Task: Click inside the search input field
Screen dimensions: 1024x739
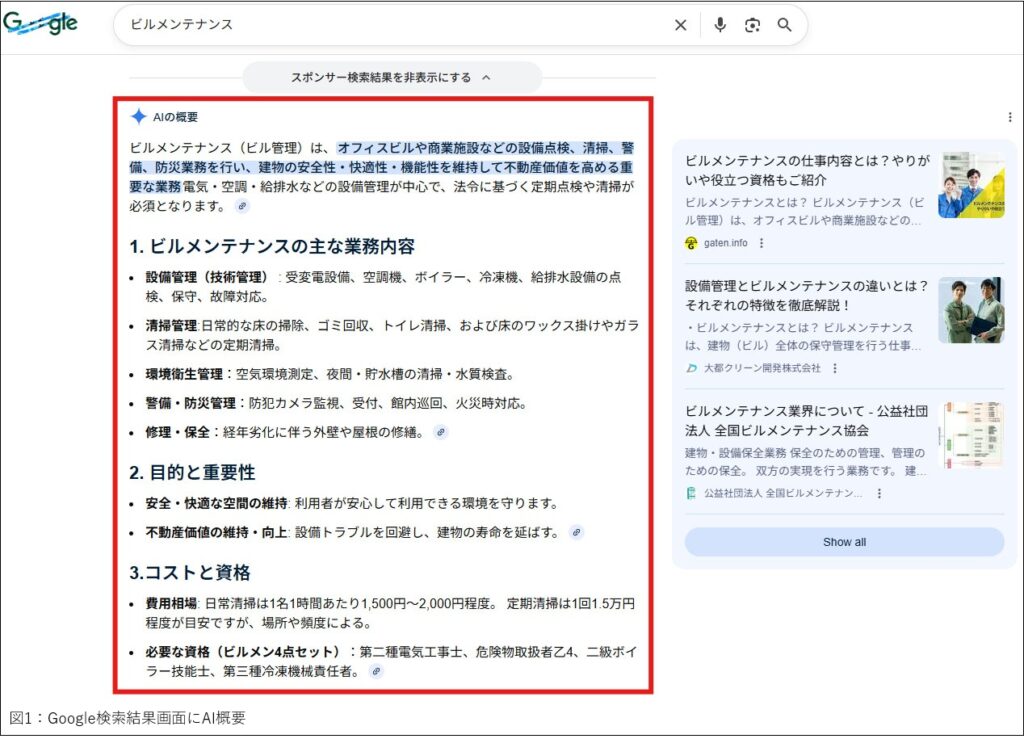Action: [400, 25]
